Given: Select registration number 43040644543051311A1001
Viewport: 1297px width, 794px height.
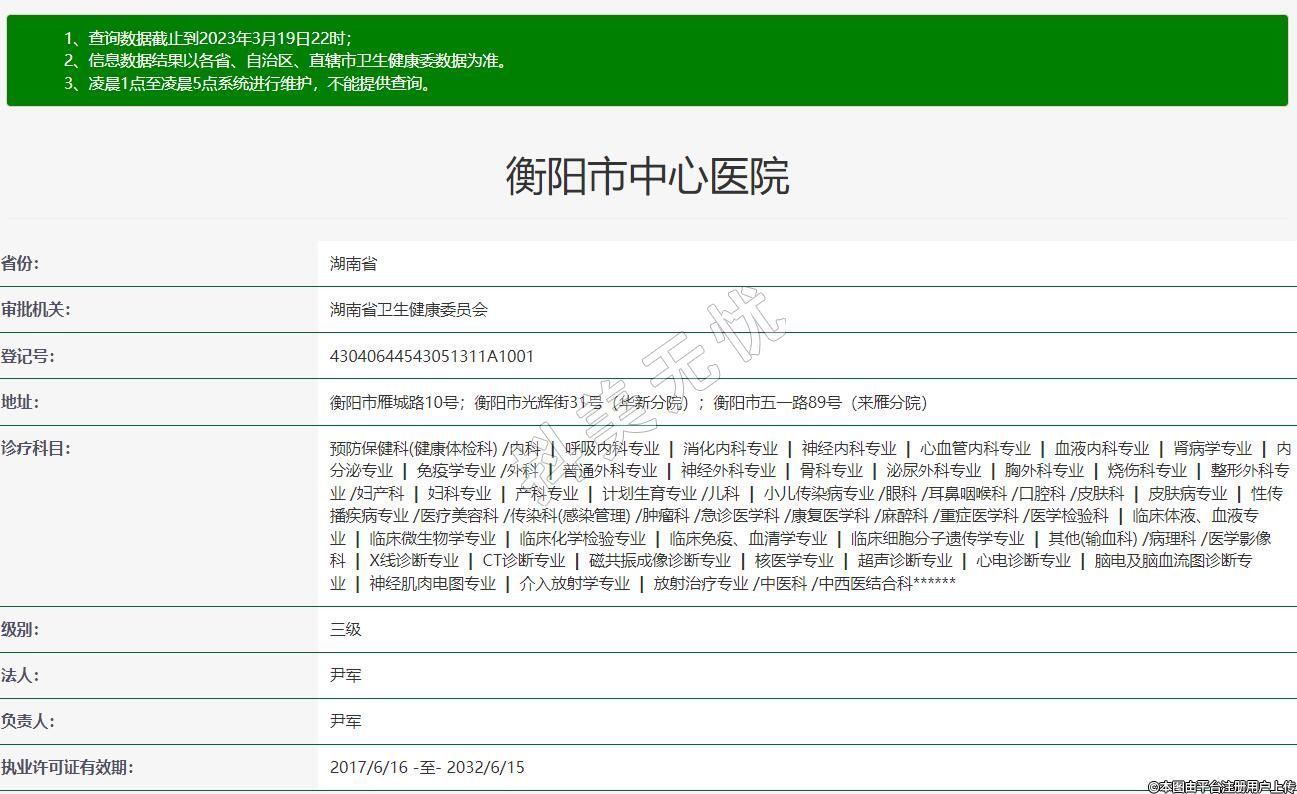Looking at the screenshot, I should pyautogui.click(x=432, y=356).
